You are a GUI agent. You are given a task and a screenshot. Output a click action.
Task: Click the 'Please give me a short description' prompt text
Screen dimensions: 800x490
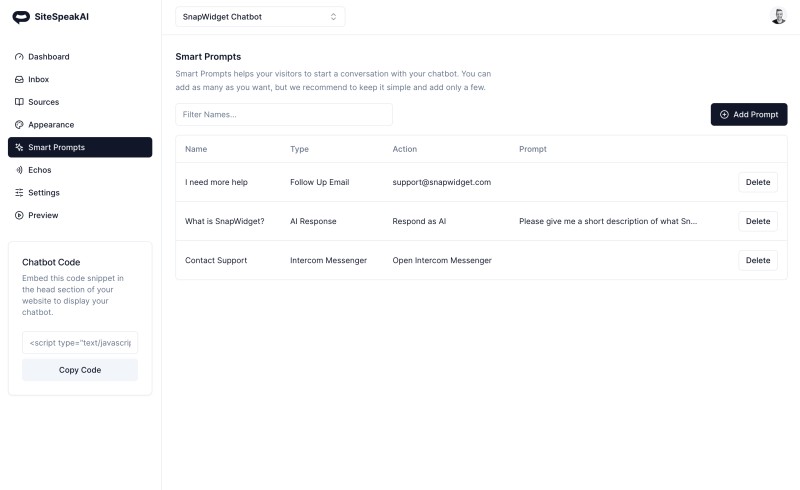click(x=608, y=221)
